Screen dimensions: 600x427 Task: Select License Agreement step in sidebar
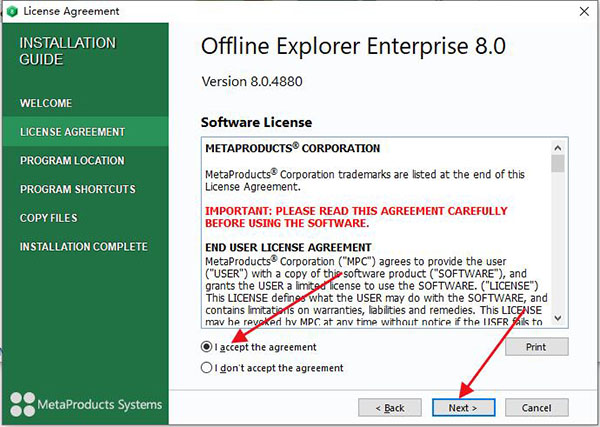click(85, 132)
